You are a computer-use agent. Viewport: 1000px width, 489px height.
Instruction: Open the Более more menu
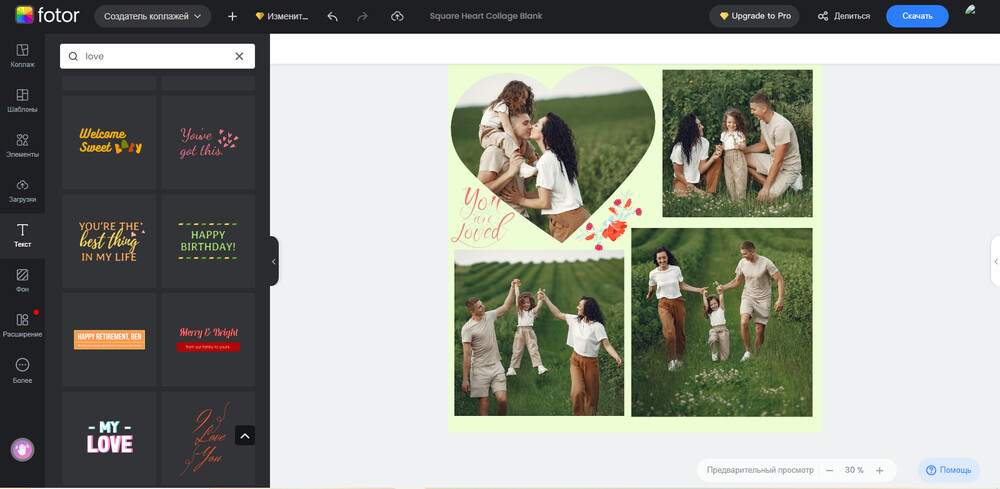click(x=22, y=371)
